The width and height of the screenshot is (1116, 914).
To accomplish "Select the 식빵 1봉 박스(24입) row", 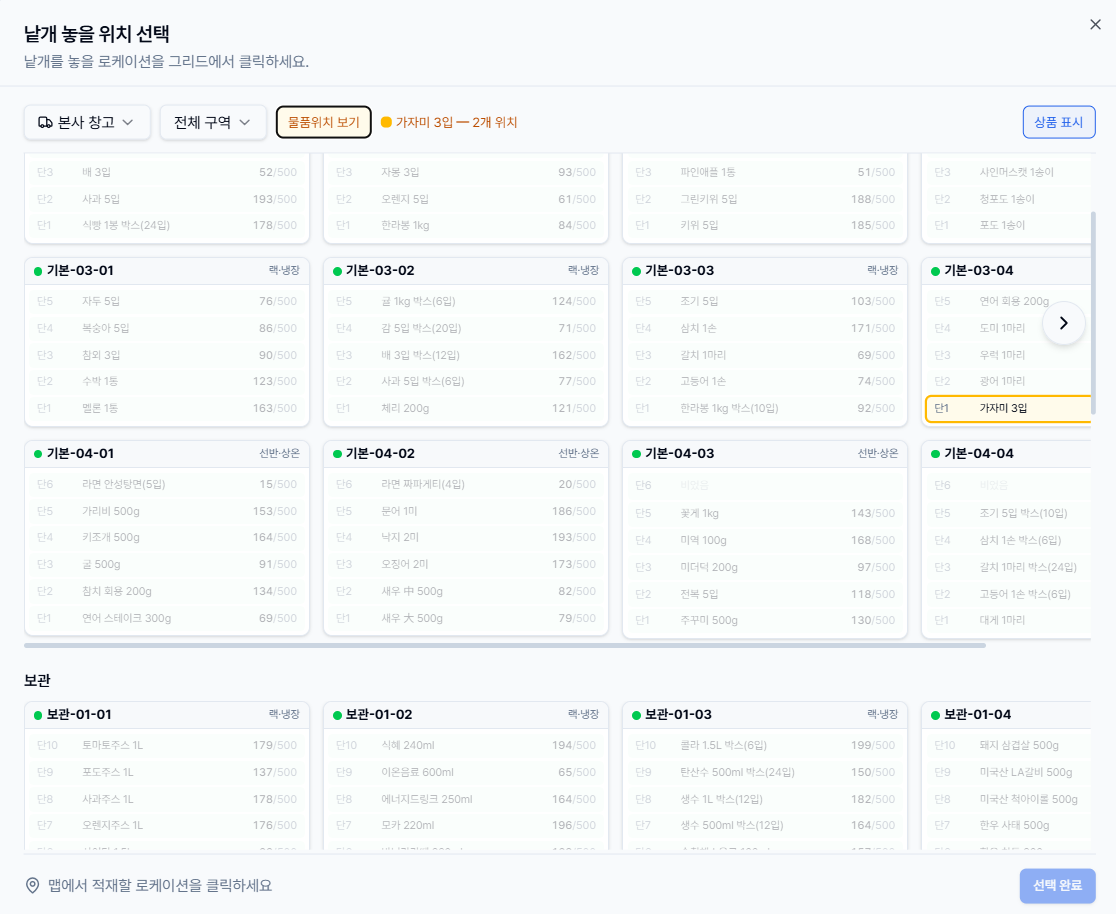I will coord(167,226).
